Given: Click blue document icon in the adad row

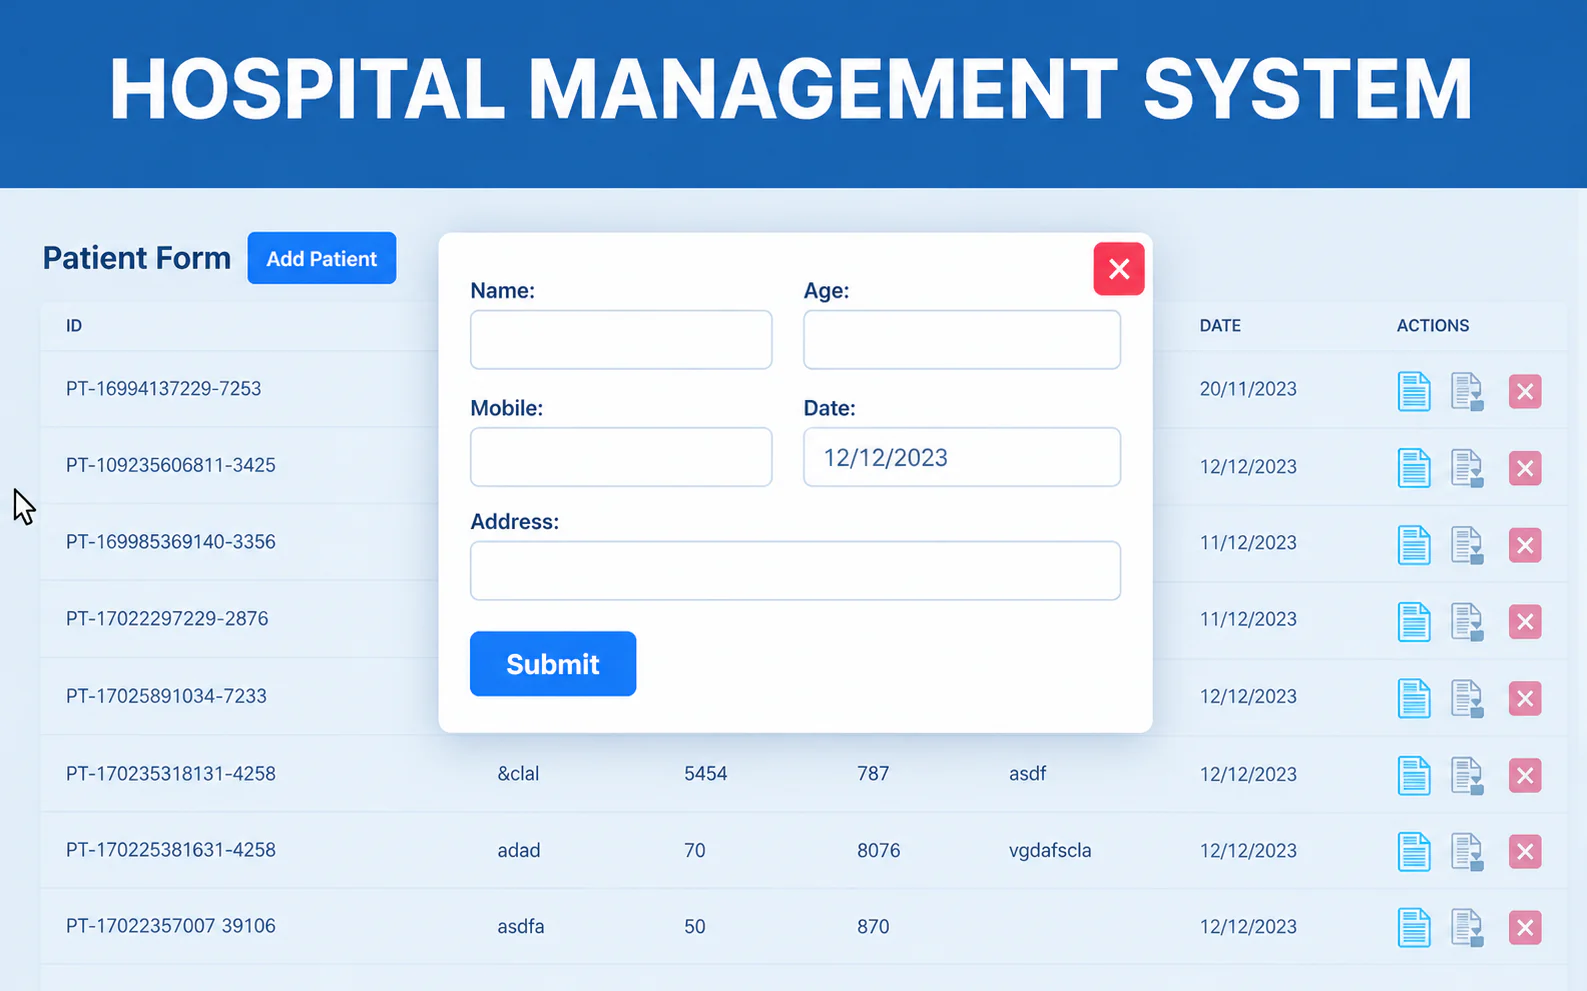Looking at the screenshot, I should pos(1413,852).
